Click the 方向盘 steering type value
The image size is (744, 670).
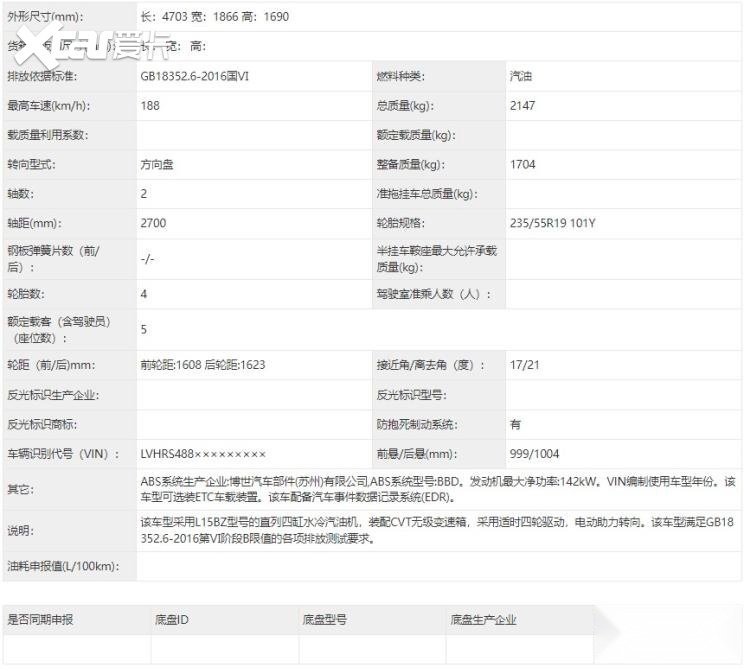[157, 165]
